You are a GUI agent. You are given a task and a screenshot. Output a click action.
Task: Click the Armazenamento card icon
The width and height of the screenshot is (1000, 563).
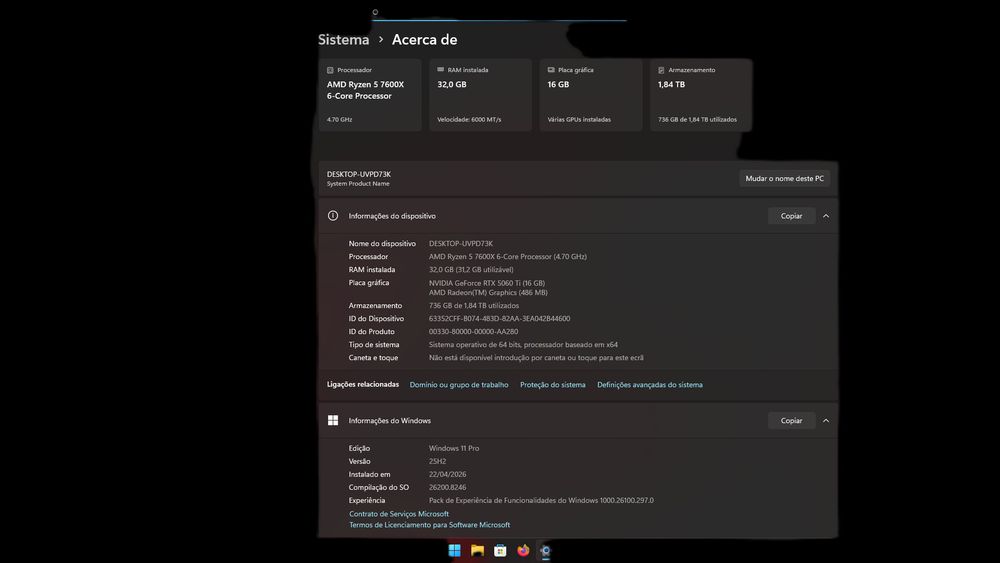click(661, 70)
